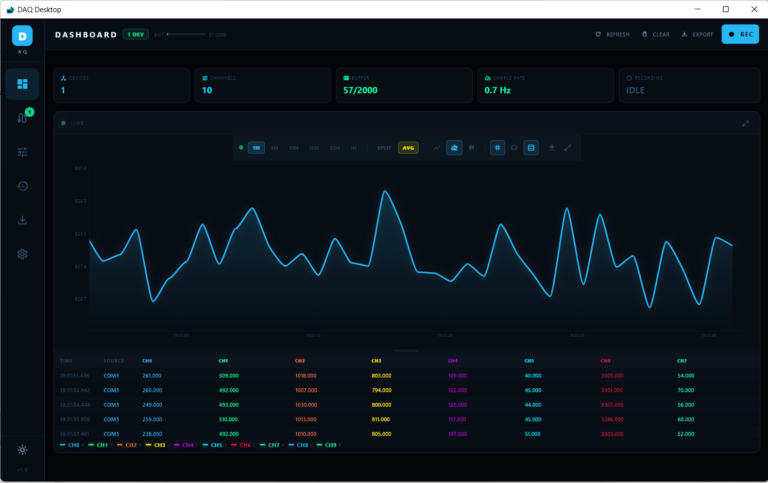768x483 pixels.
Task: Open the CH6 legend dropdown
Action: click(x=254, y=445)
